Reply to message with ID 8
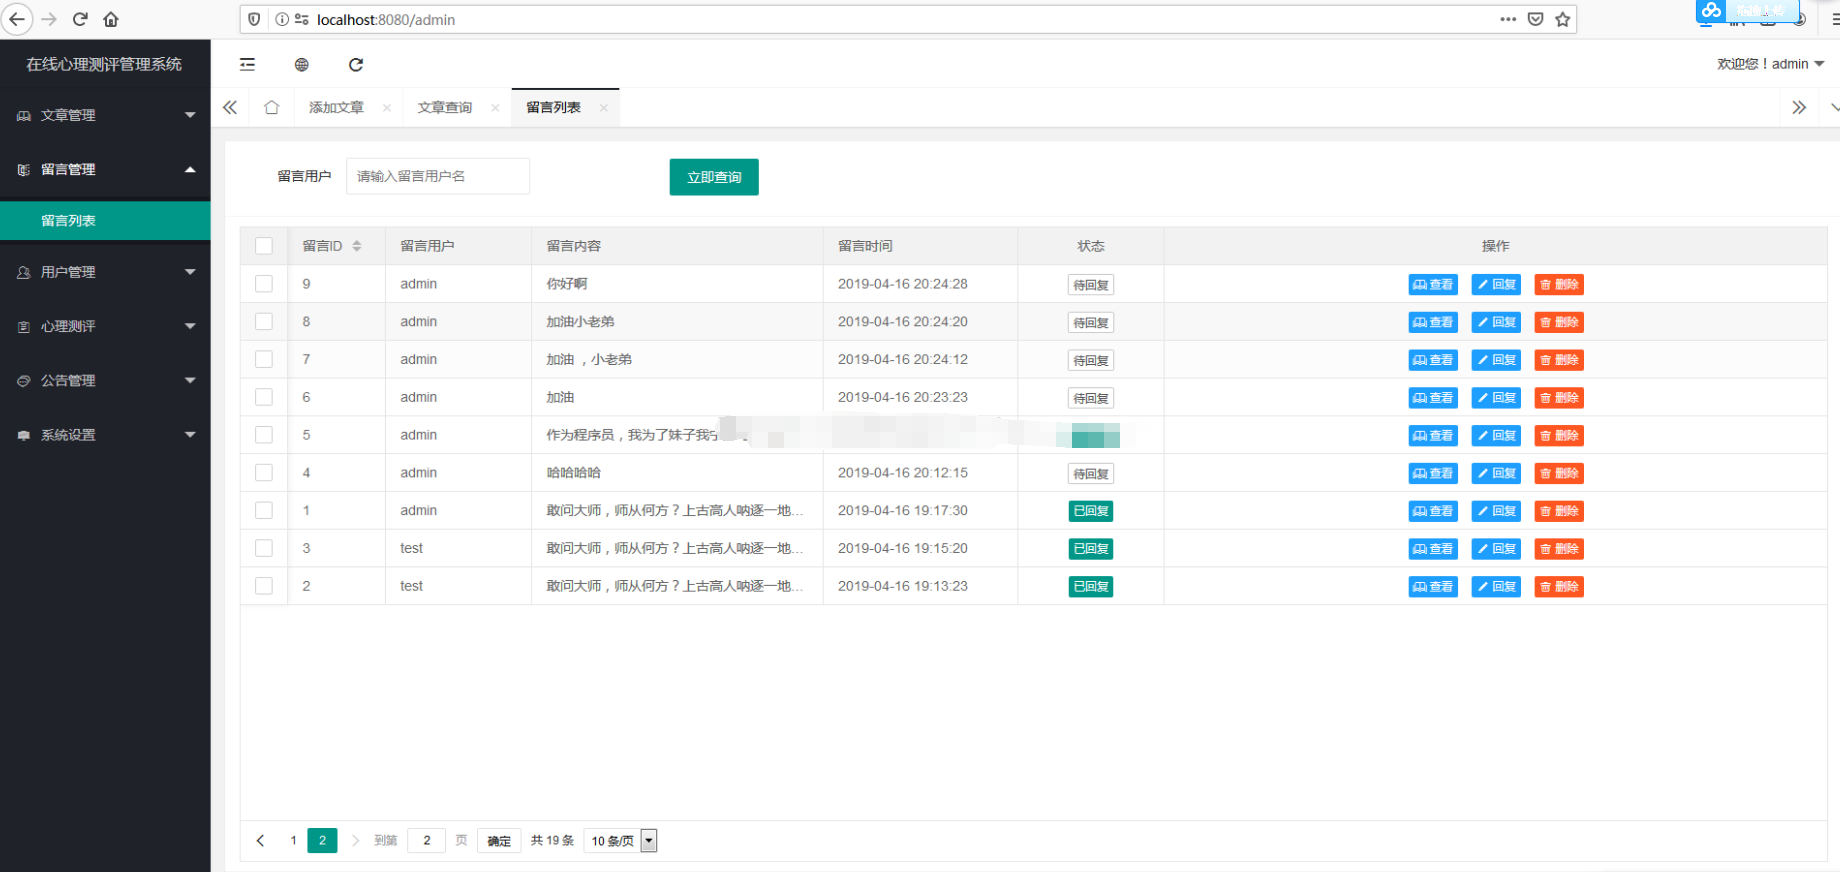1840x872 pixels. click(x=1496, y=322)
